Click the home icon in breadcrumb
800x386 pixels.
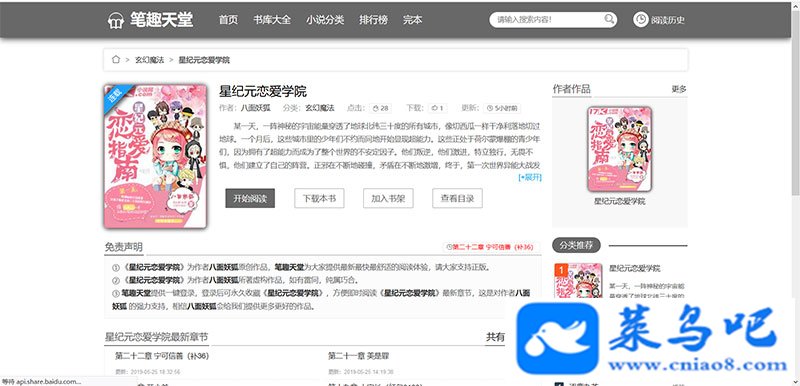116,60
